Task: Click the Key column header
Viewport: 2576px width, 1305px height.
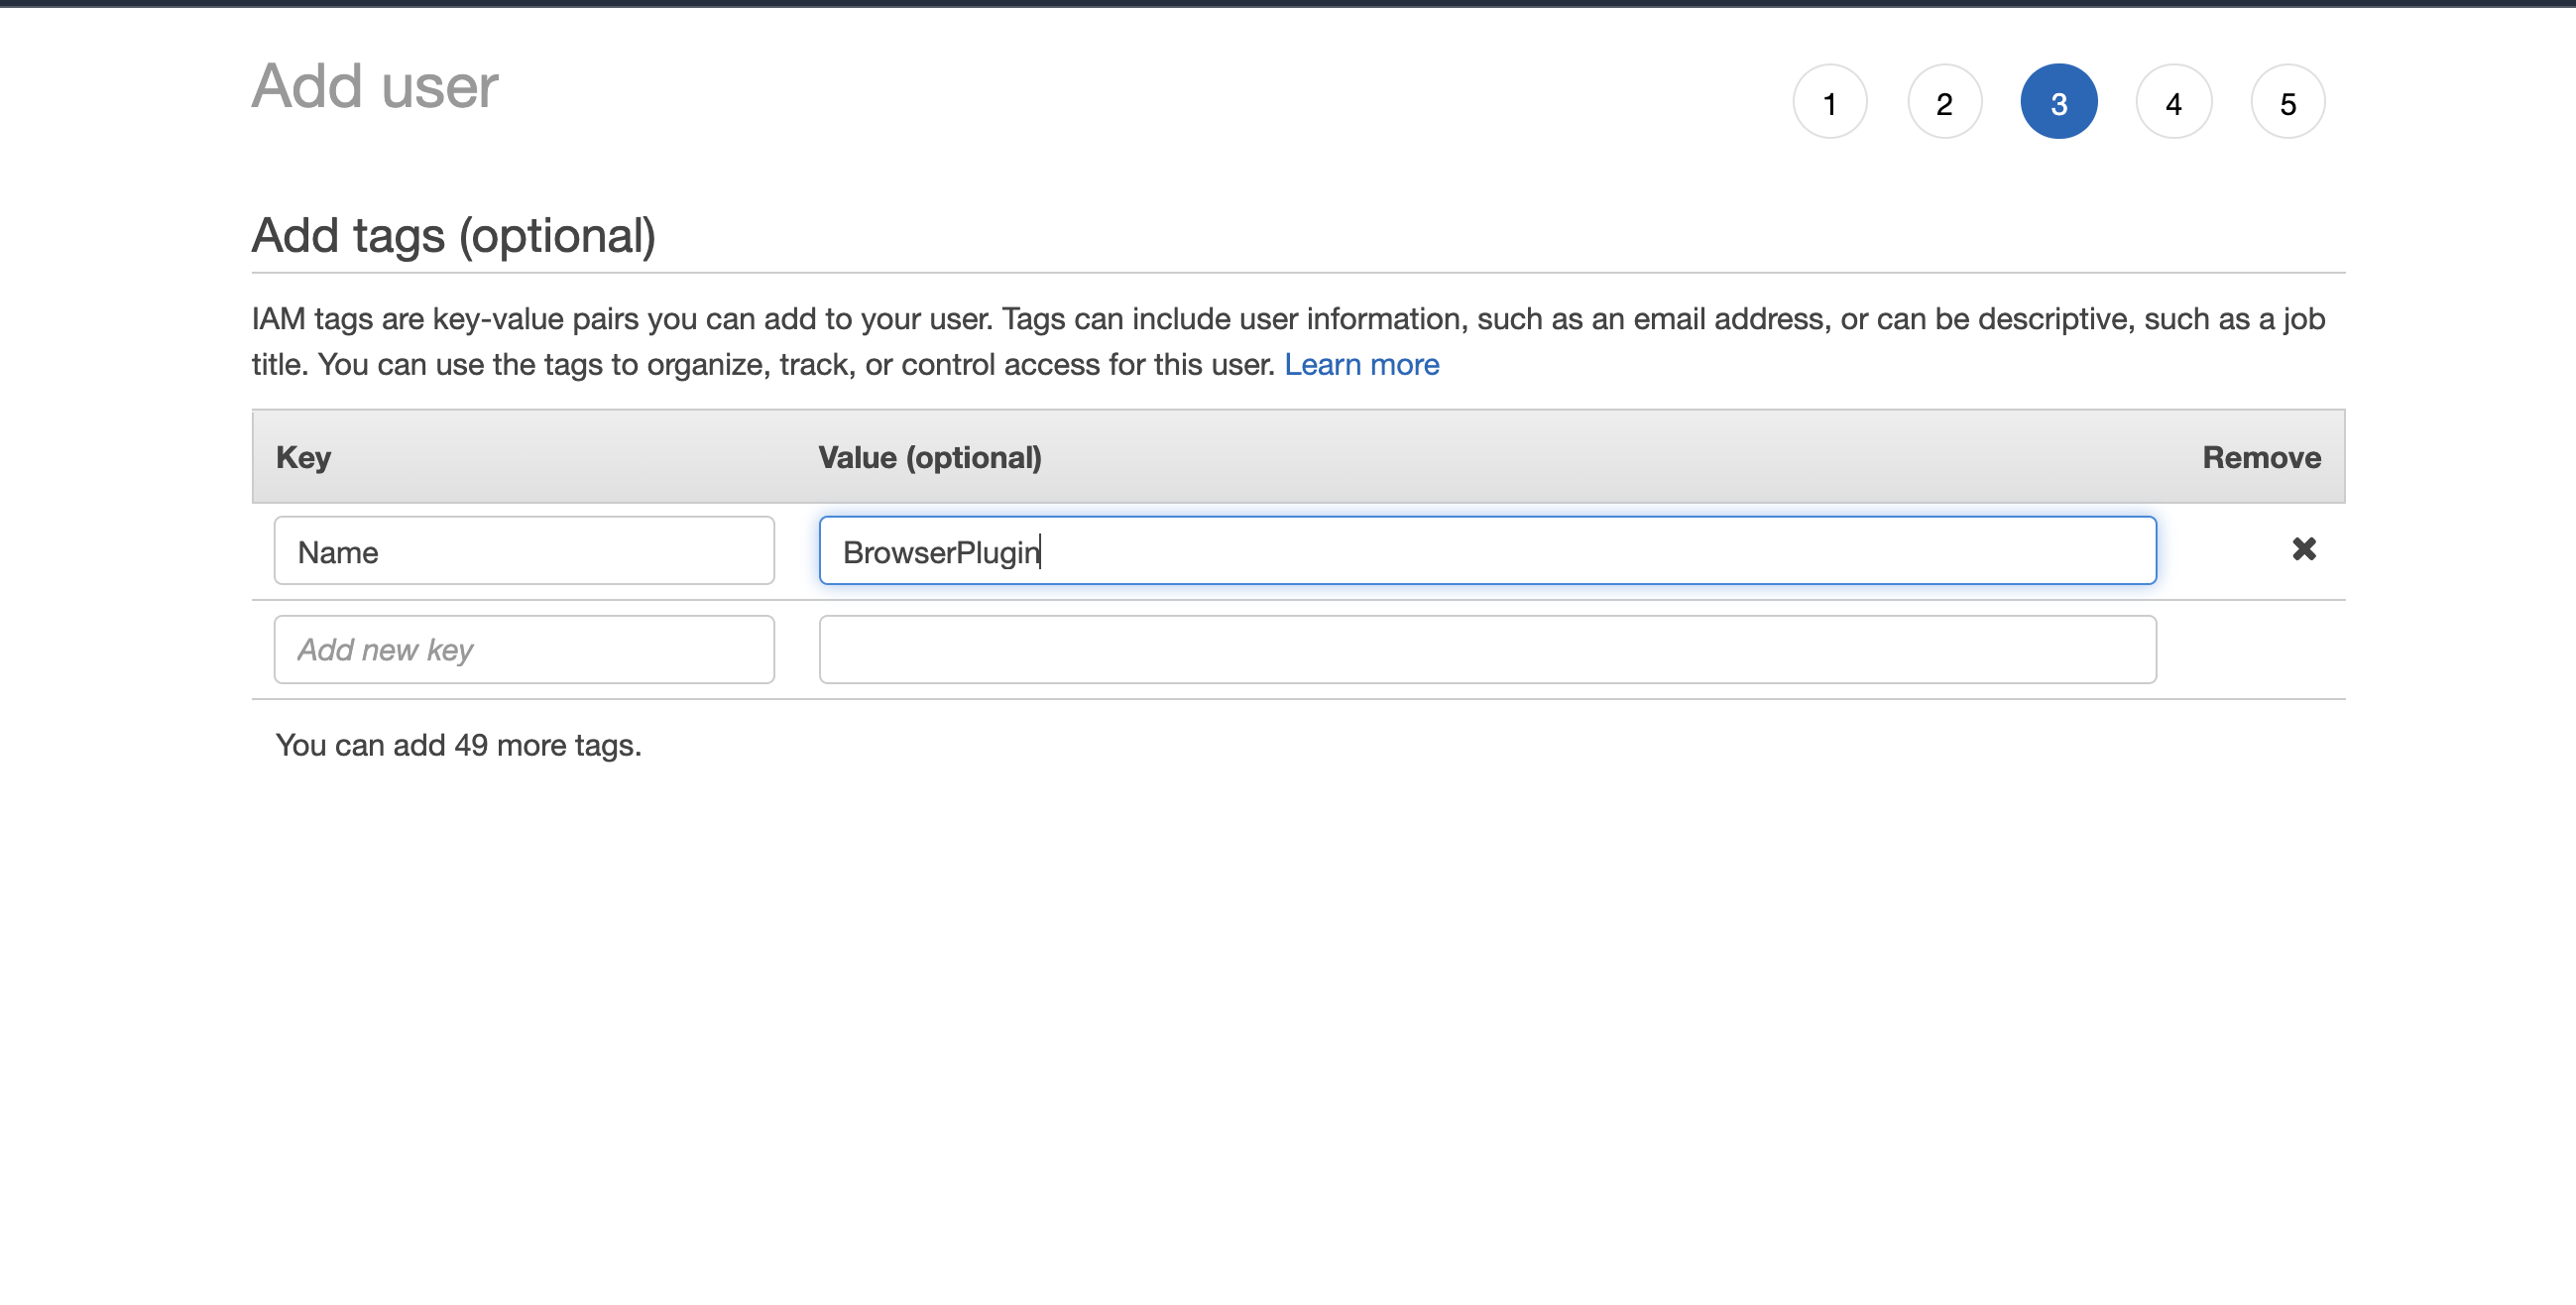Action: (x=303, y=457)
